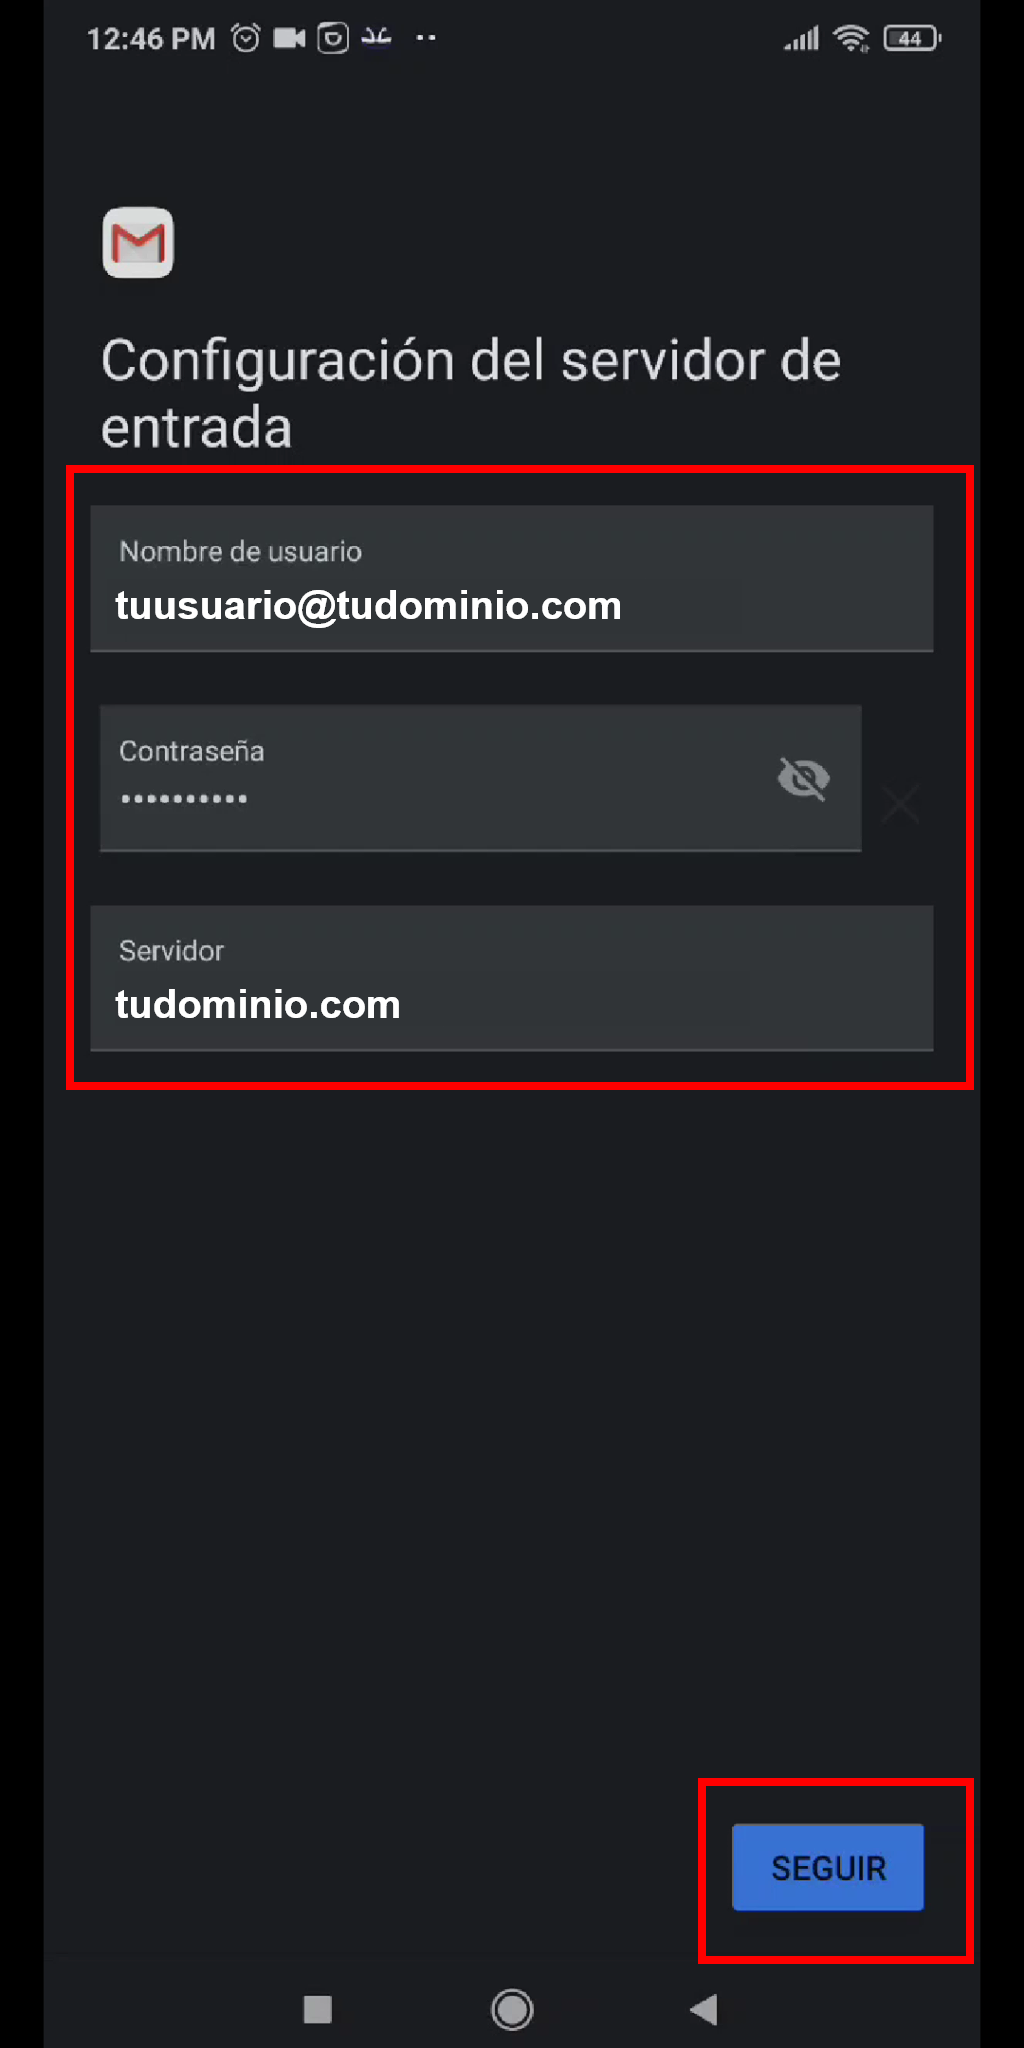Tap the 12:46 PM clock
Image resolution: width=1024 pixels, height=2048 pixels.
[151, 39]
